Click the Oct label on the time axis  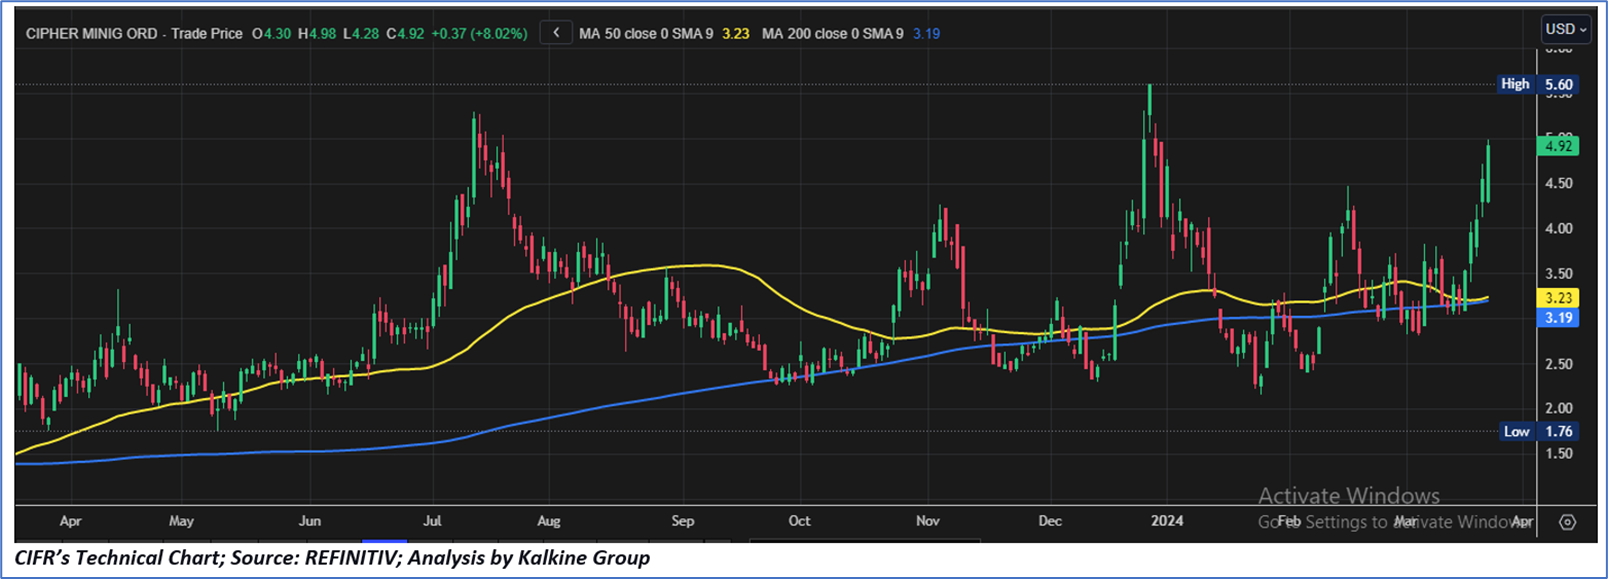coord(799,521)
